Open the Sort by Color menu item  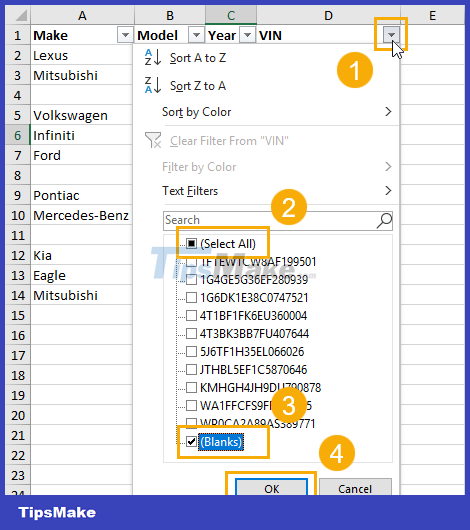tap(196, 112)
